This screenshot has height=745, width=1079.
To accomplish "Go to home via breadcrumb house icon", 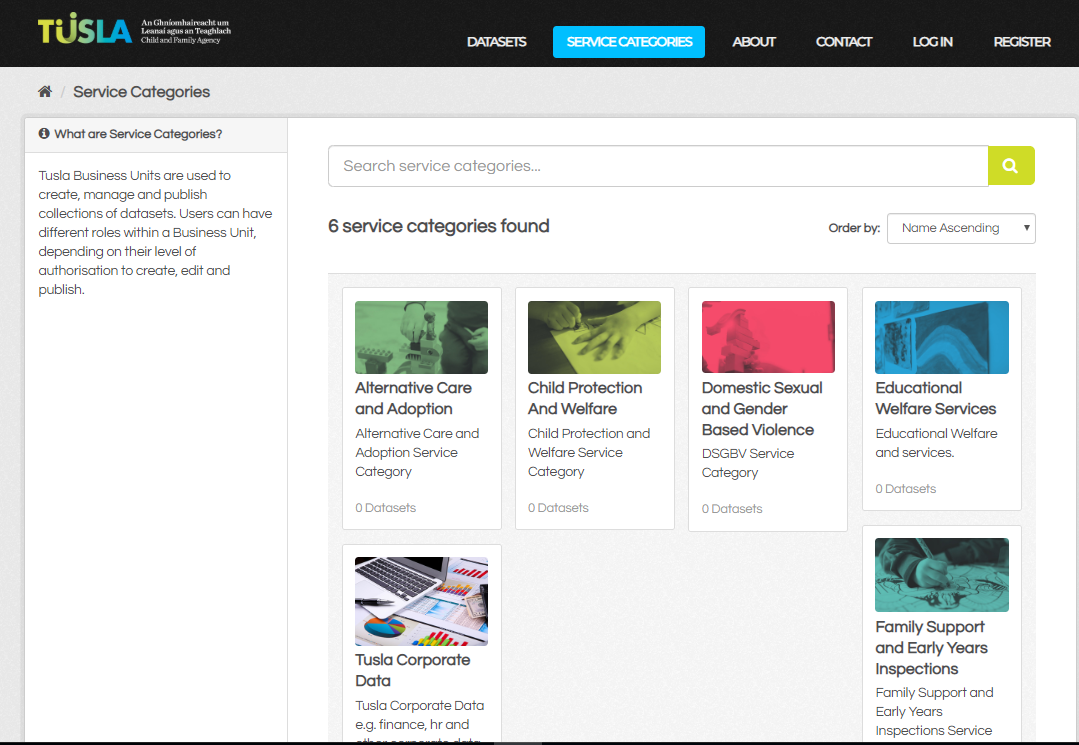I will pos(45,91).
